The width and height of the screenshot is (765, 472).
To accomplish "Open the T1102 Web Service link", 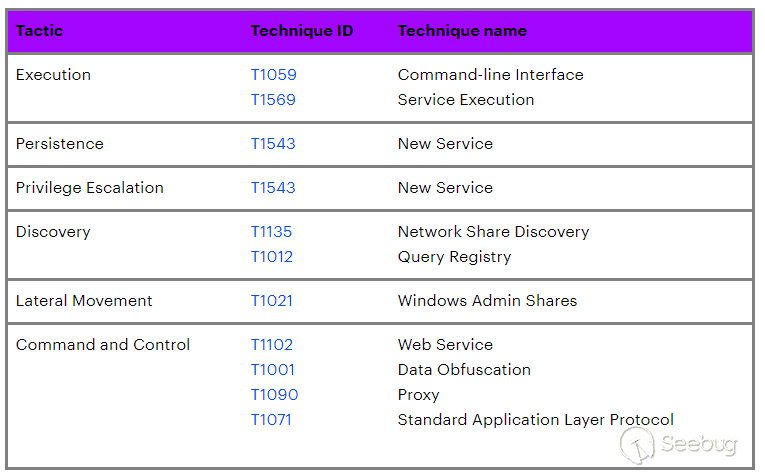I will 271,345.
